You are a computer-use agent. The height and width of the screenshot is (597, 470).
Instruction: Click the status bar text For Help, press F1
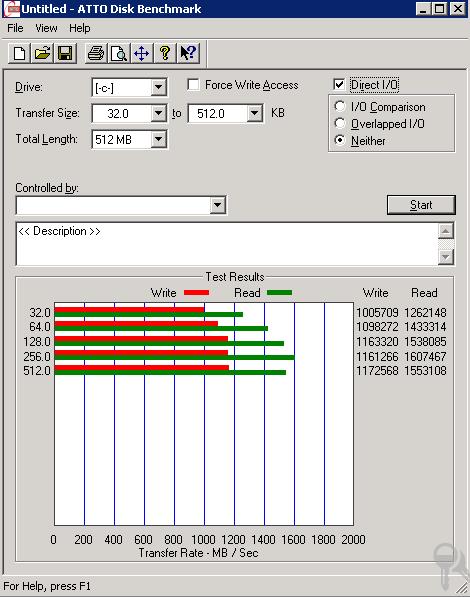coord(47,586)
